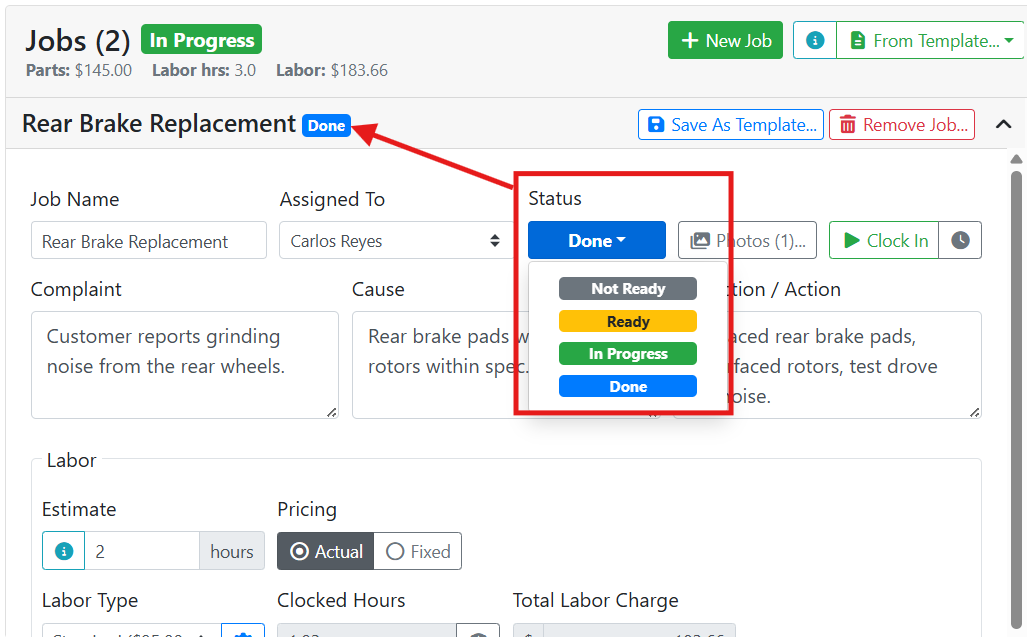
Task: Expand the From Template dropdown
Action: 930,41
